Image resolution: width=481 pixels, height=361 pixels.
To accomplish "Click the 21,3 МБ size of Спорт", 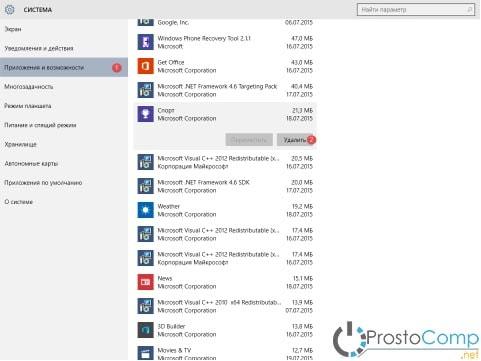I will [302, 110].
